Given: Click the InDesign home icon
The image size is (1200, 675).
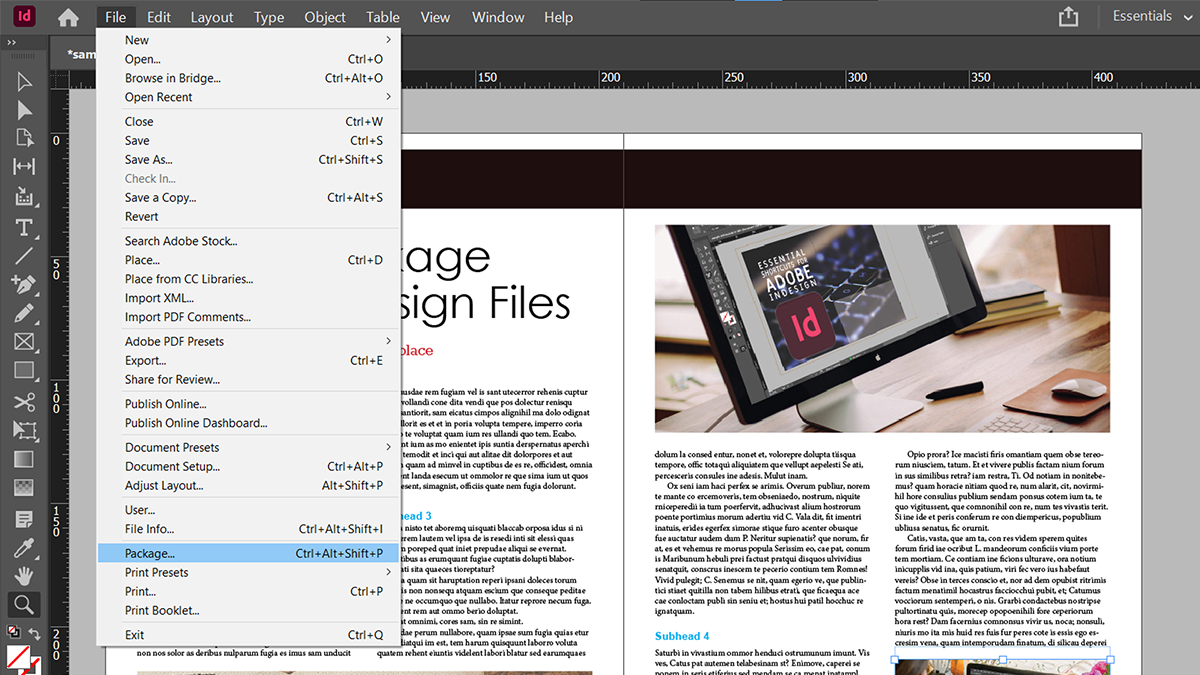Looking at the screenshot, I should click(66, 16).
